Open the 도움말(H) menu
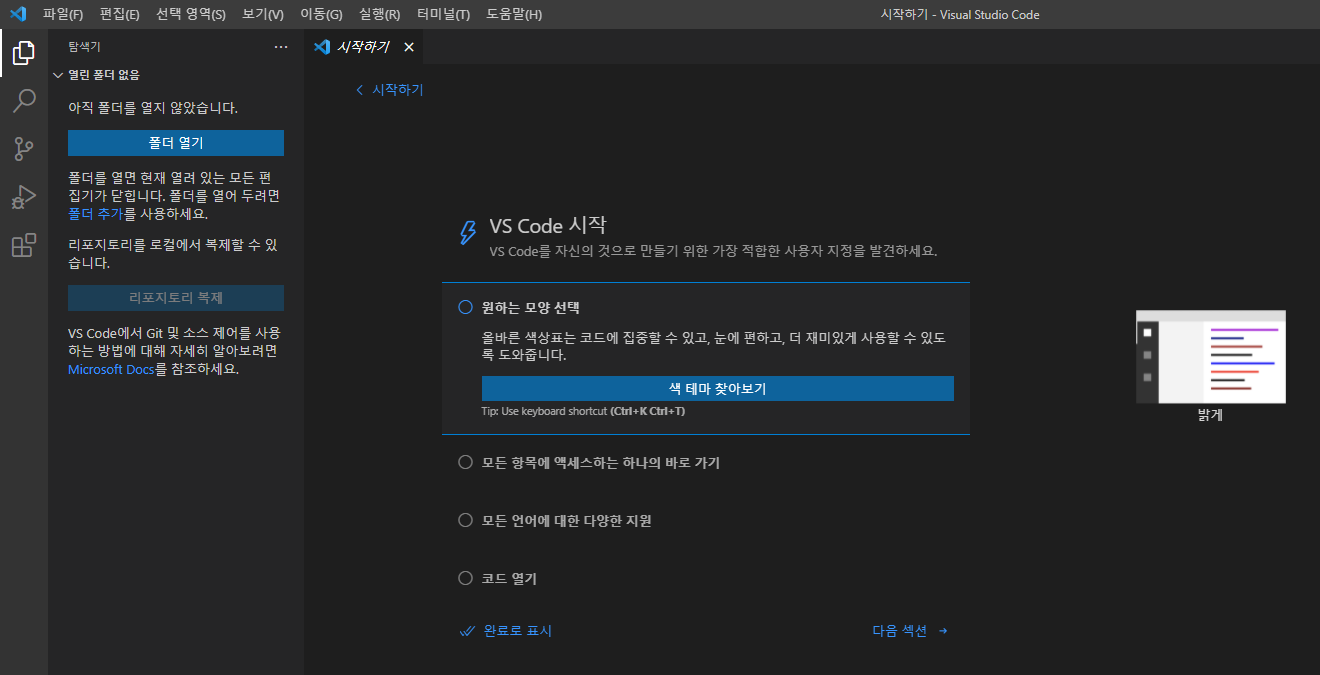Viewport: 1320px width, 675px height. point(514,14)
